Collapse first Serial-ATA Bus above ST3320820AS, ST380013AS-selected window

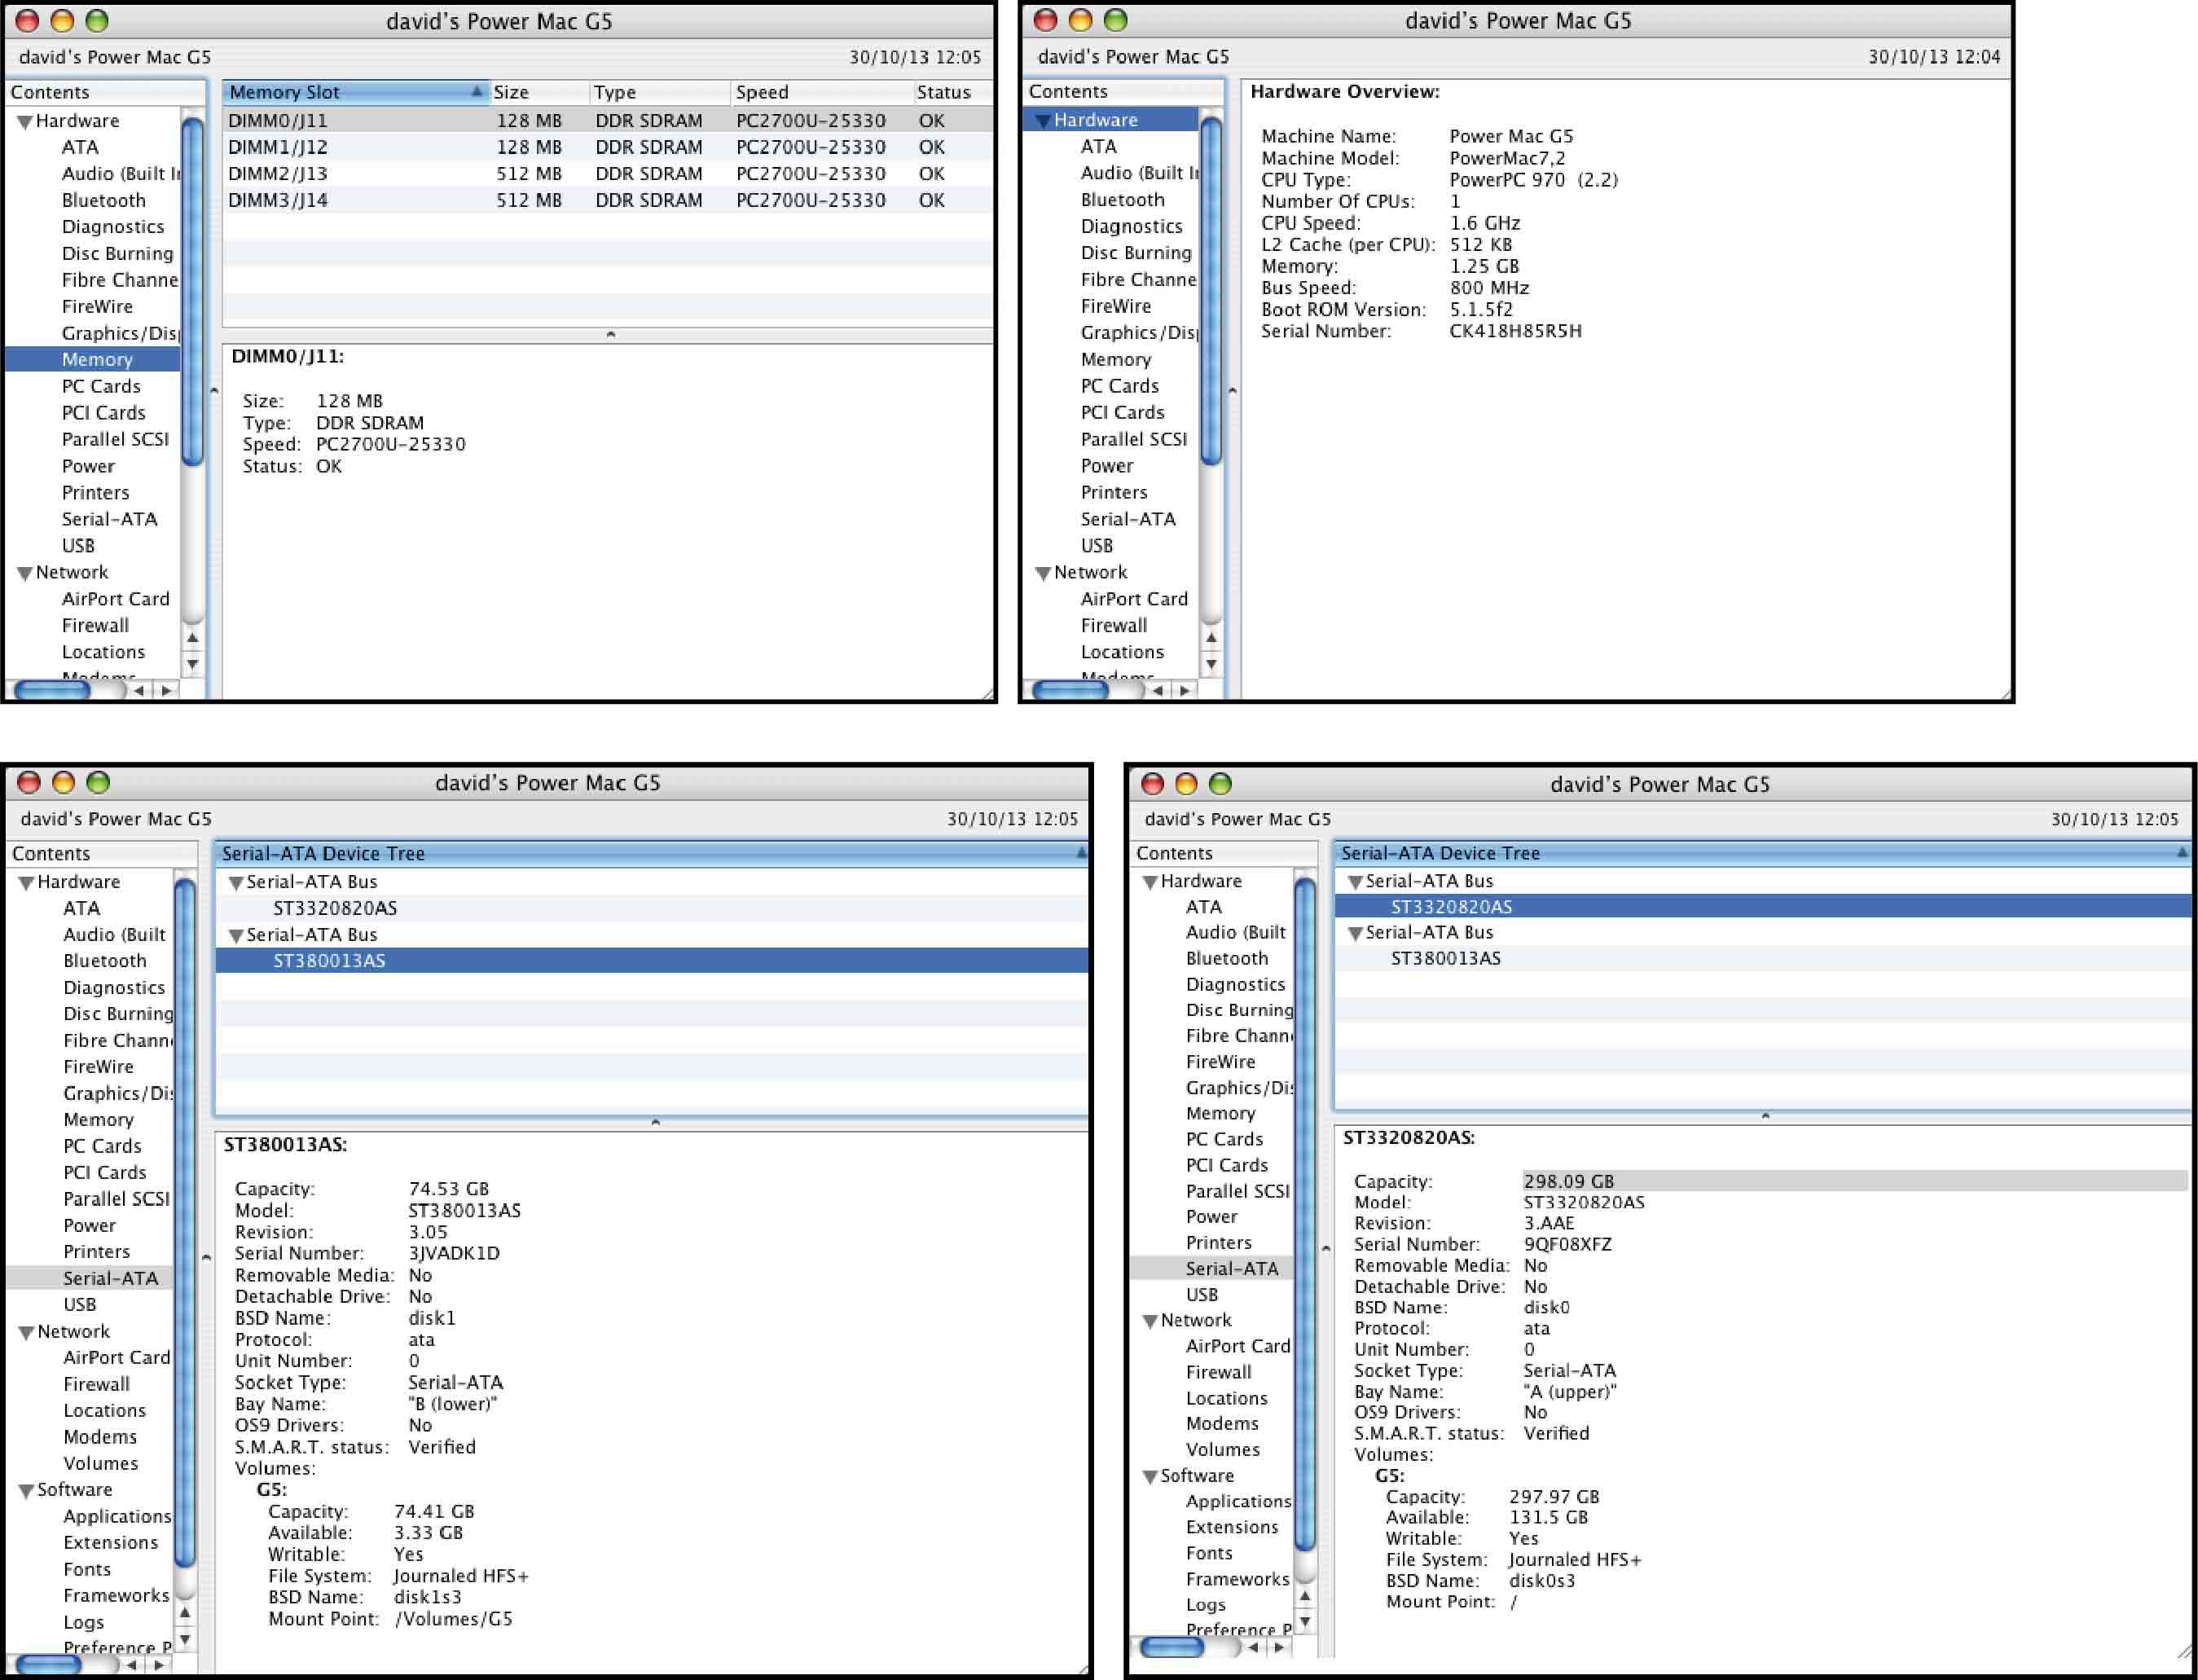tap(236, 883)
